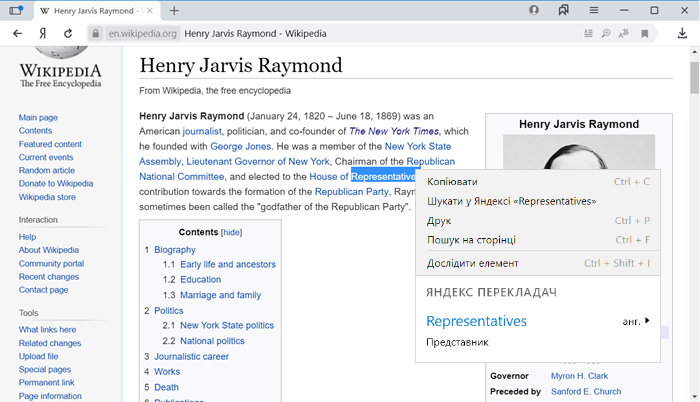Follow the 'journalist' article link

[202, 131]
